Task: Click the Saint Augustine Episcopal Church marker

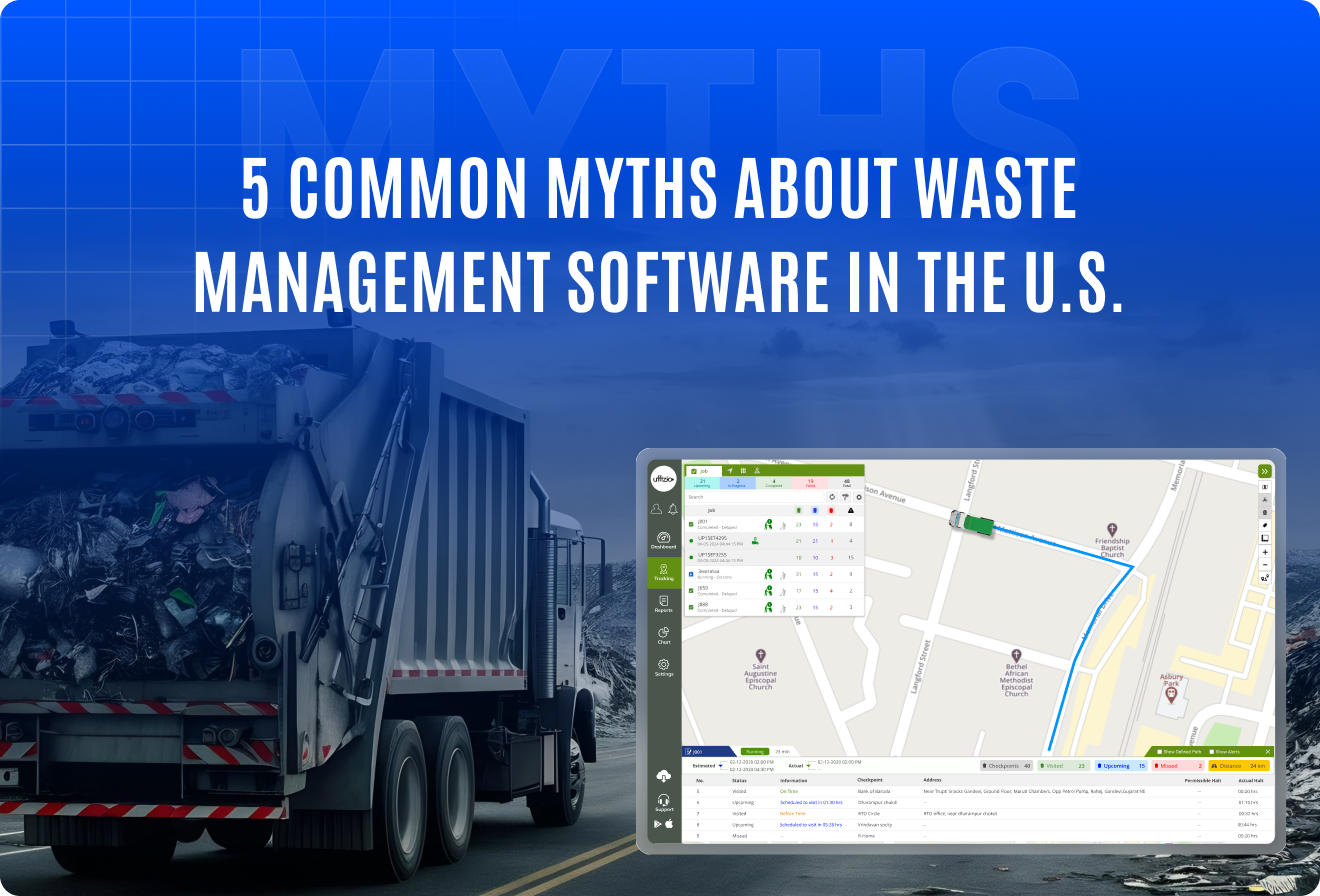Action: click(x=761, y=655)
